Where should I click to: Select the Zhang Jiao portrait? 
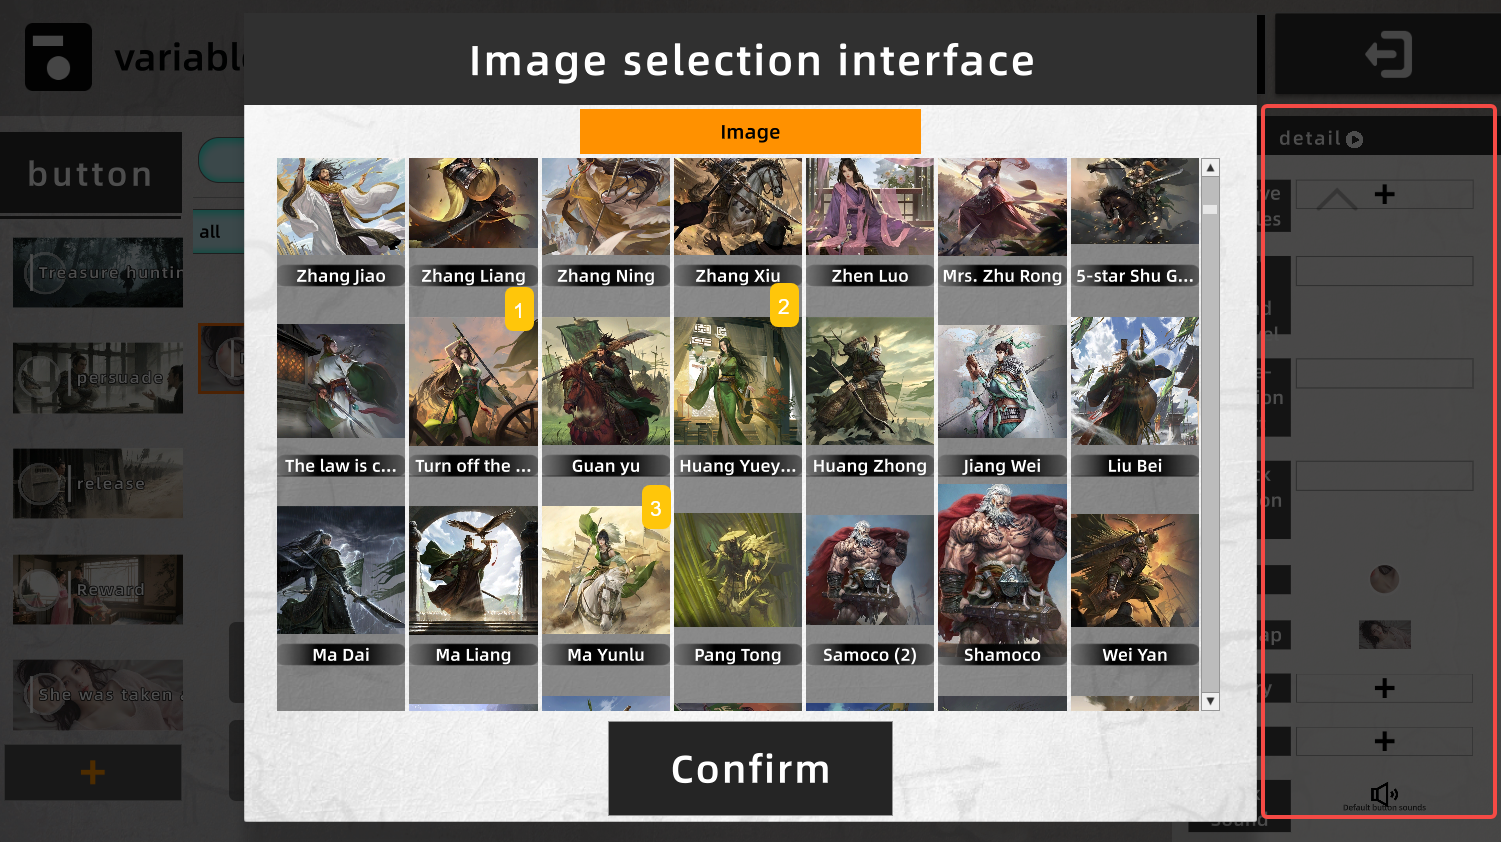click(341, 222)
